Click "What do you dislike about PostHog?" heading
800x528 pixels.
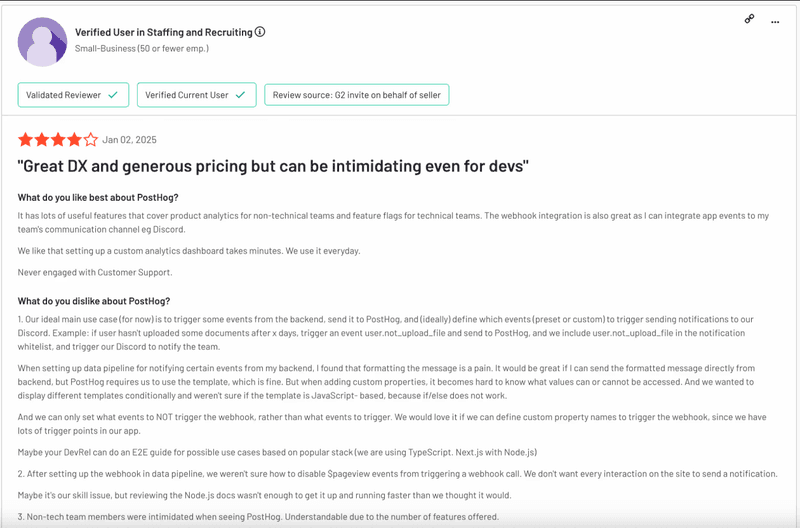pyautogui.click(x=94, y=301)
